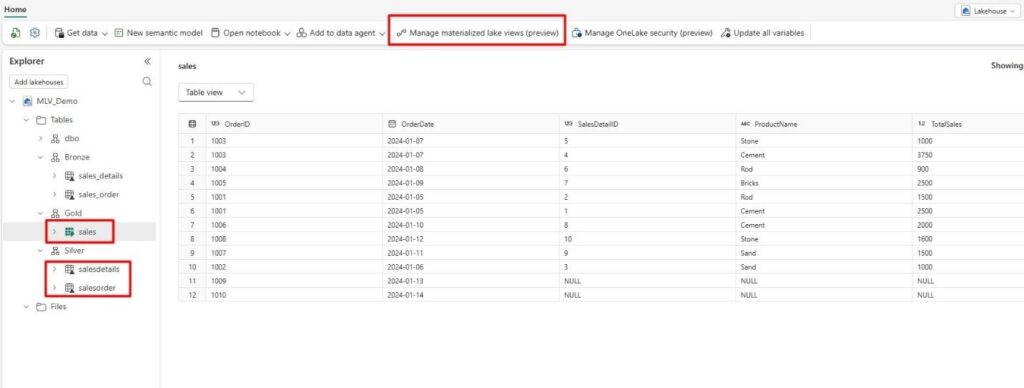Click Manage OneLake security (preview)
The height and width of the screenshot is (388, 1024).
642,33
